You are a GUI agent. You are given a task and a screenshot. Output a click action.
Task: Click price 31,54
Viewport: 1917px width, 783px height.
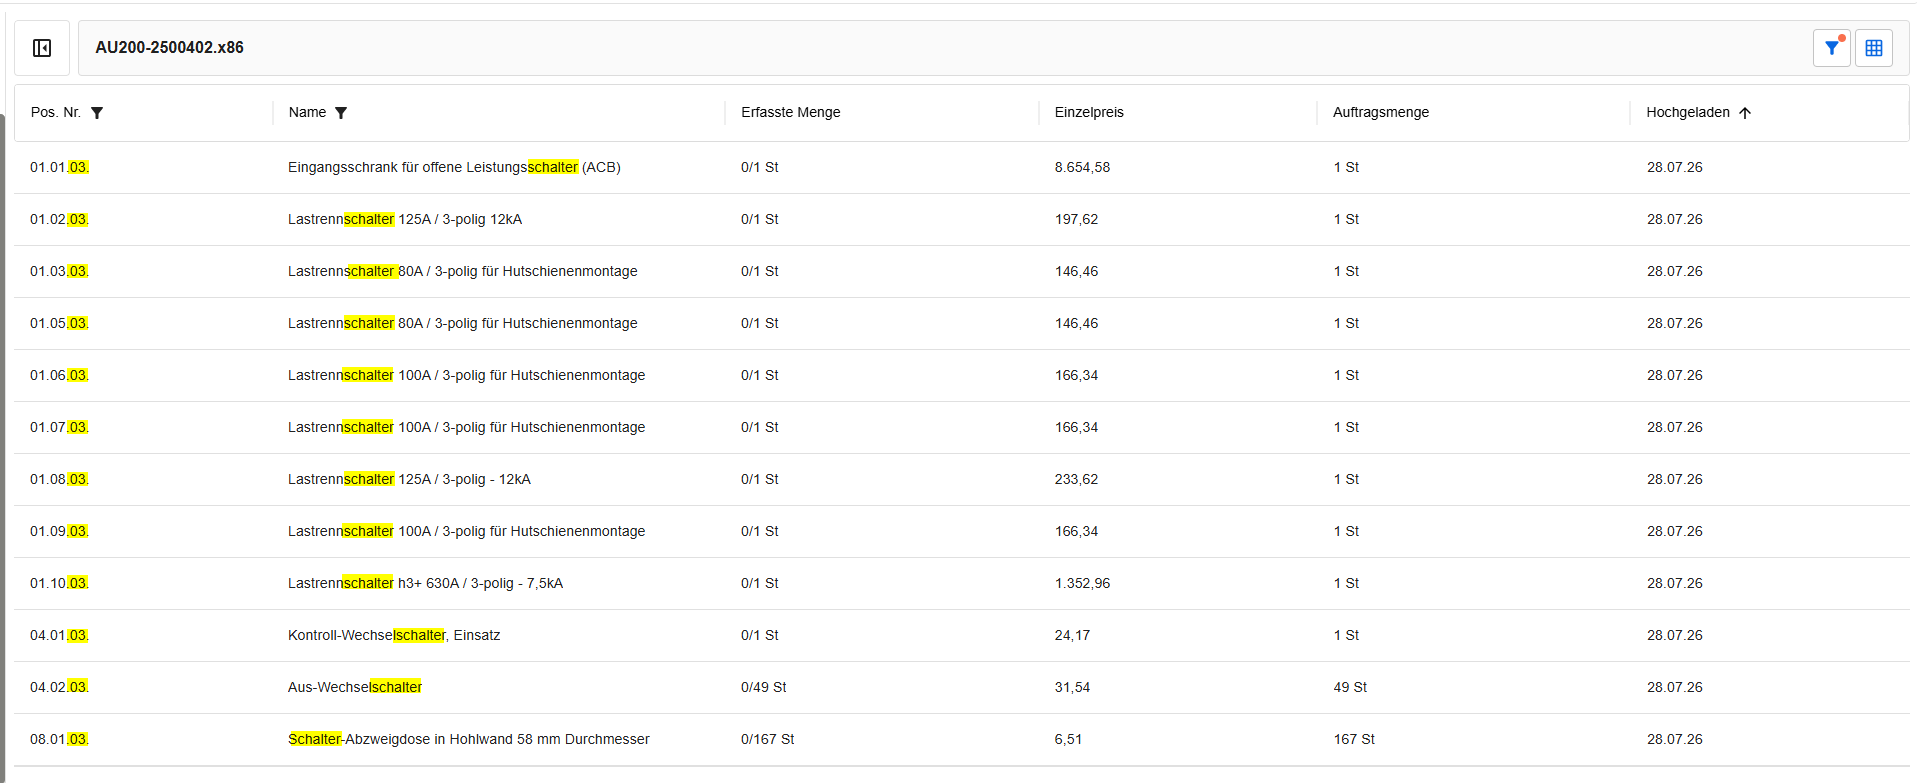(1072, 687)
